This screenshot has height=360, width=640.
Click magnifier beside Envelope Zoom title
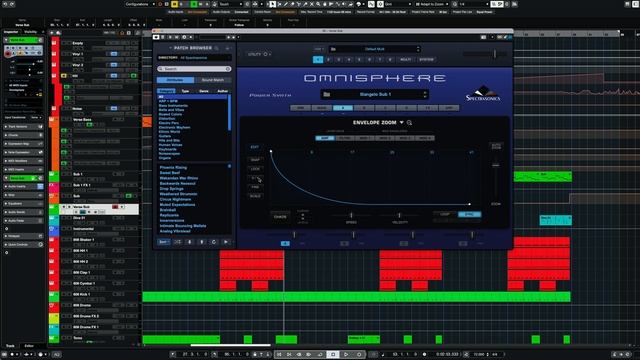point(409,122)
